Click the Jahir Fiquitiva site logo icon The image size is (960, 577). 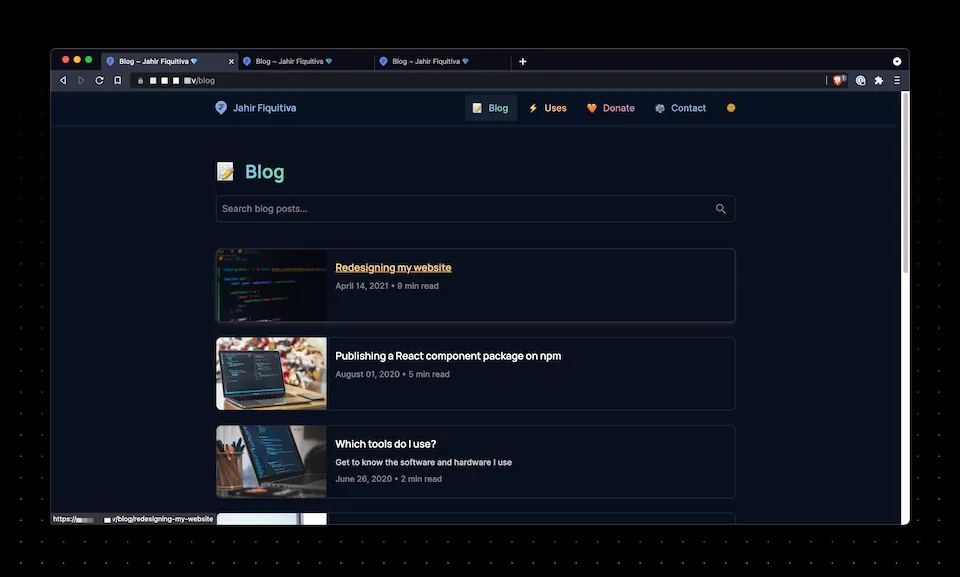pos(221,108)
